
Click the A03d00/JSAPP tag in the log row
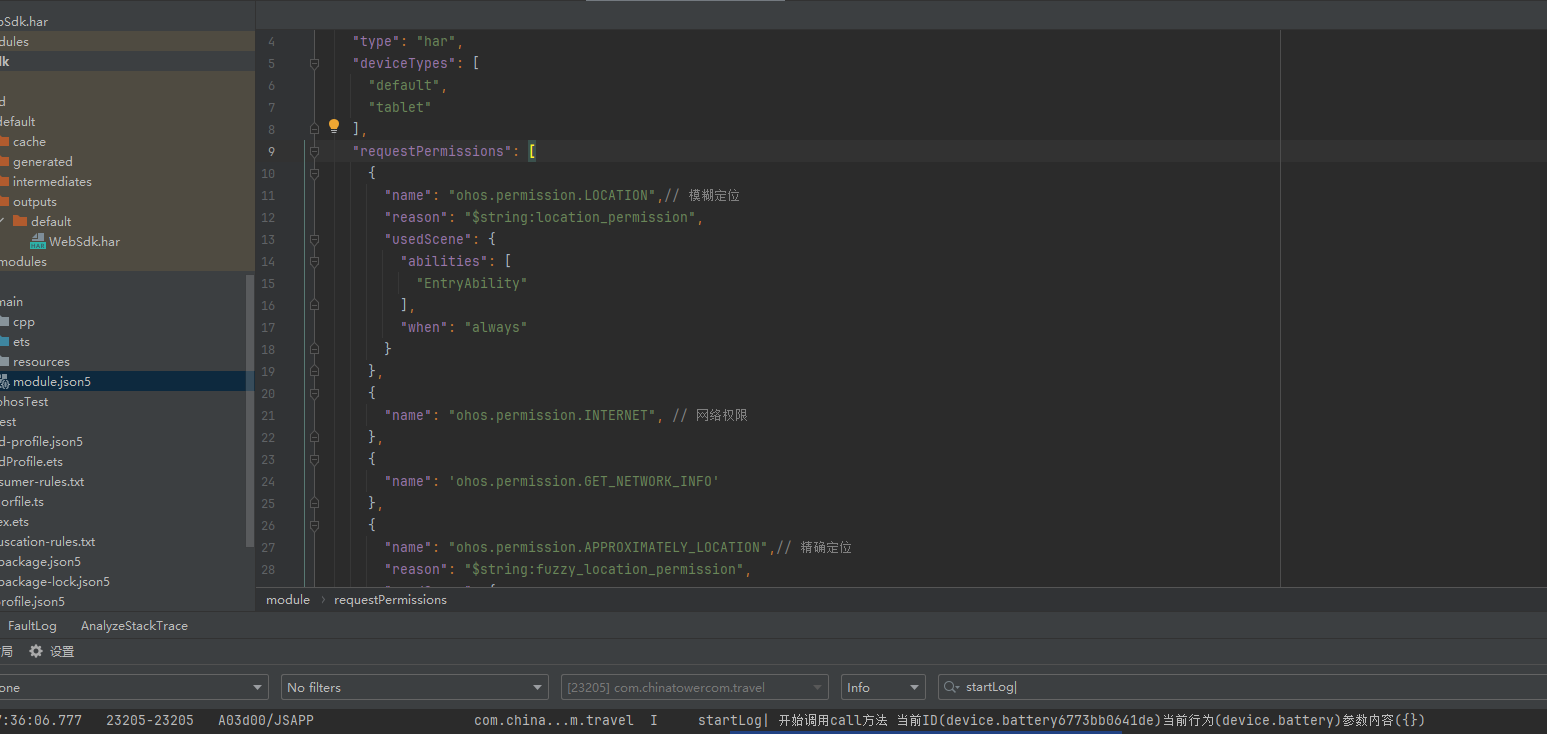266,720
